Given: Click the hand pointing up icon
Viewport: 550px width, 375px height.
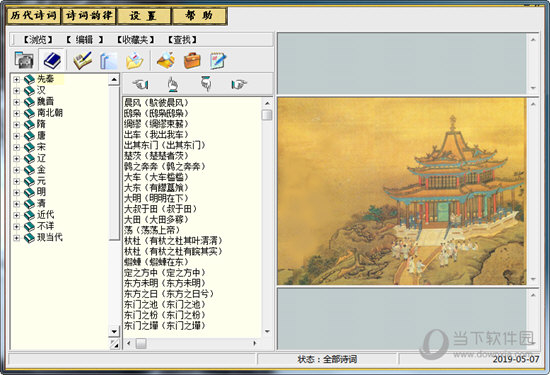Looking at the screenshot, I should (172, 84).
